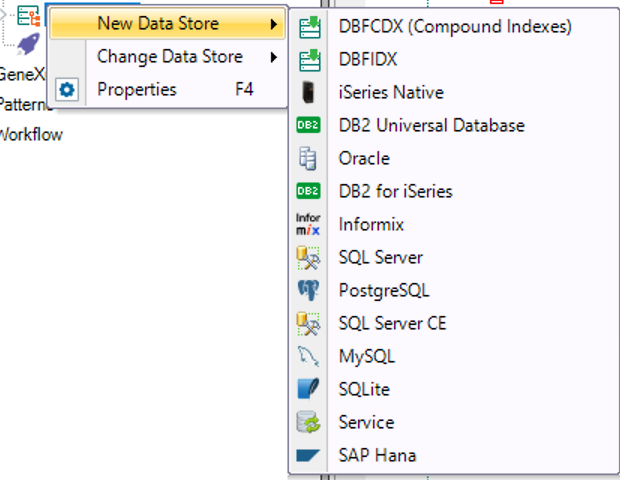The height and width of the screenshot is (480, 620).
Task: Open the New Data Store submenu
Action: point(168,24)
